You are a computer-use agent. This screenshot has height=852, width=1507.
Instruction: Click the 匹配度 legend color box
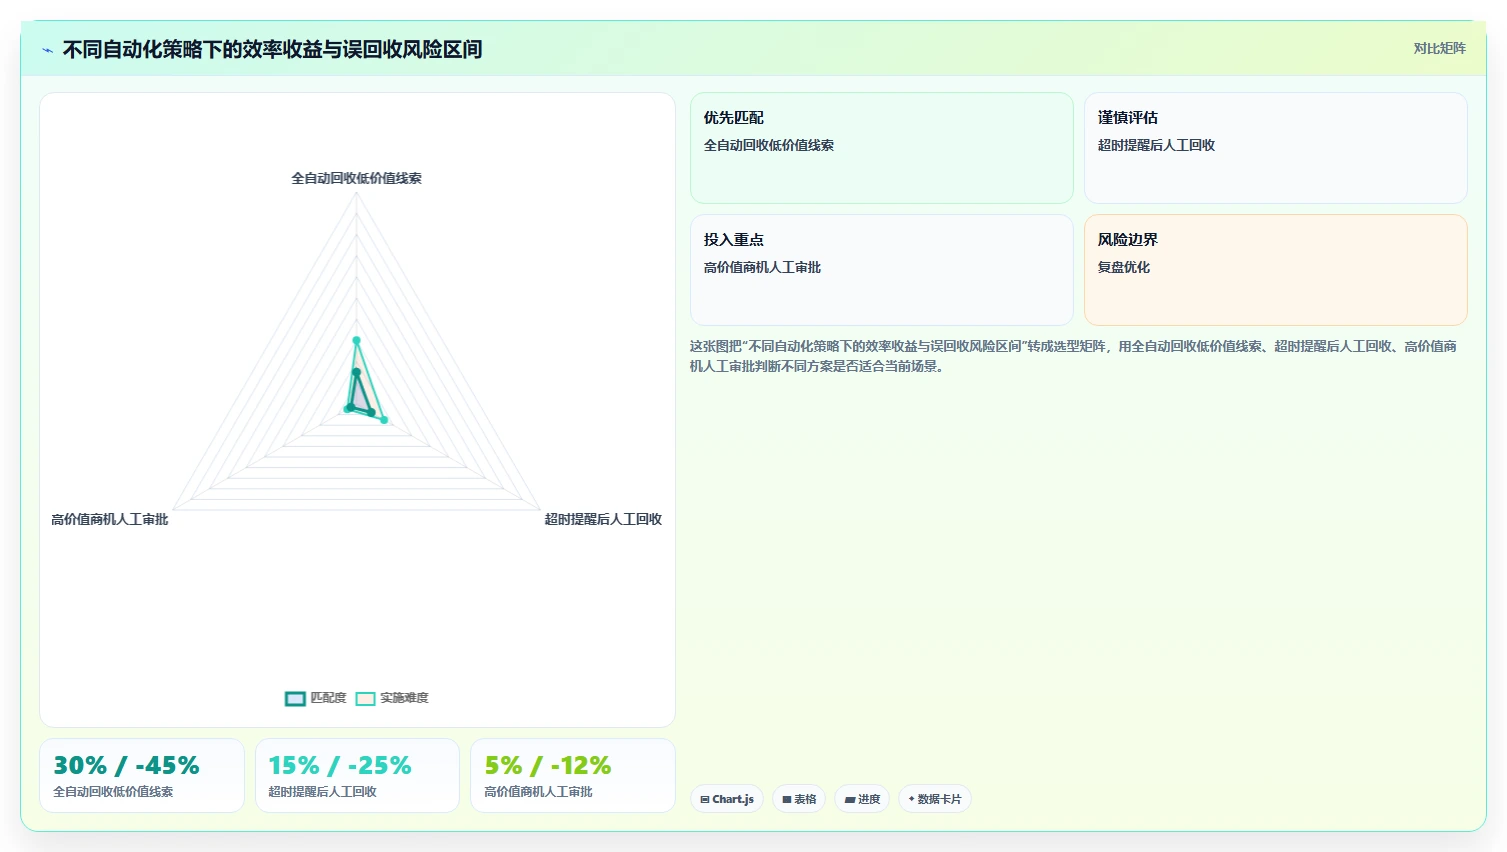(295, 699)
